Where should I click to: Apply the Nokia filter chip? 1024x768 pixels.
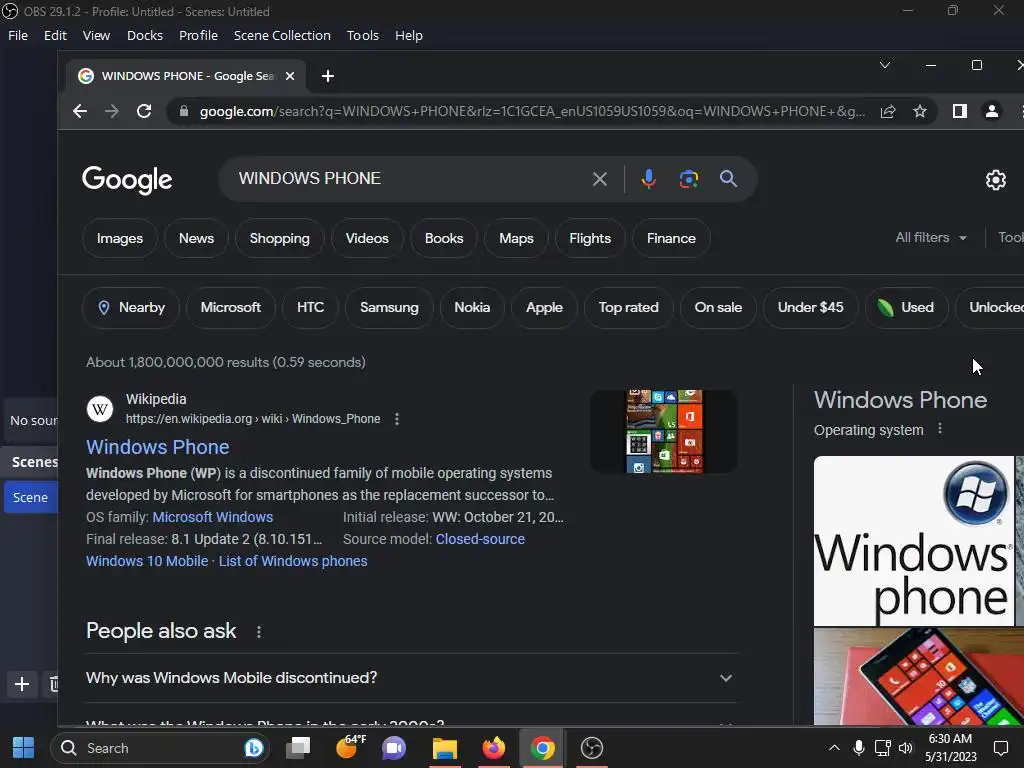tap(472, 308)
